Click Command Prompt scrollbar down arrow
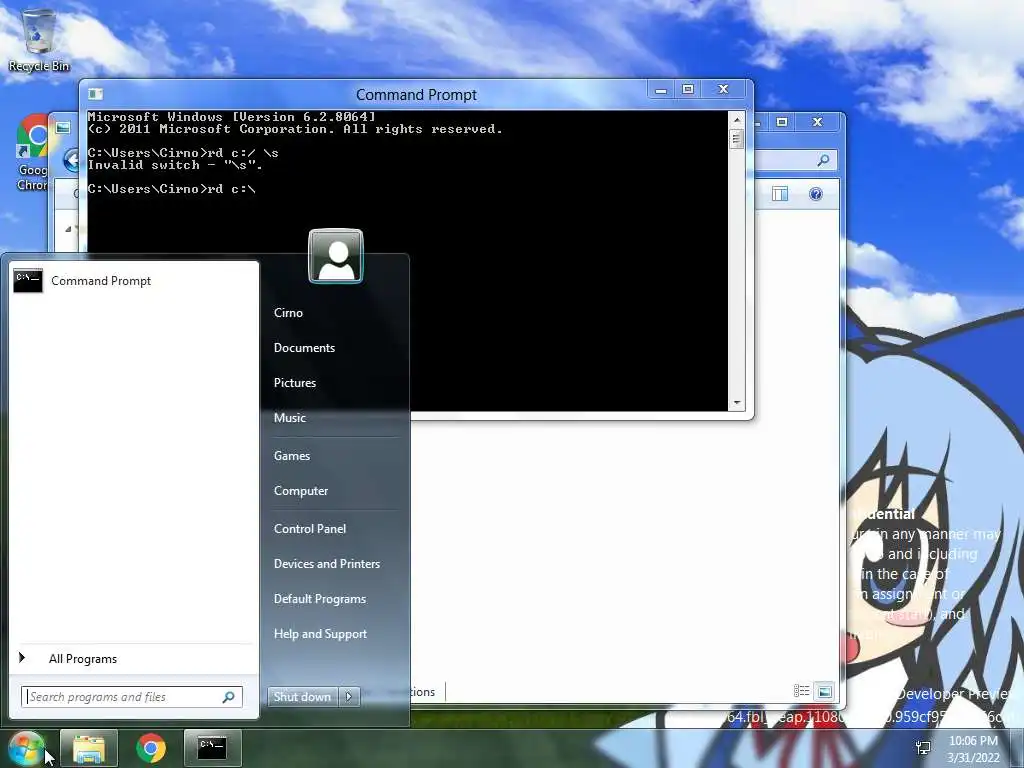 [x=737, y=403]
